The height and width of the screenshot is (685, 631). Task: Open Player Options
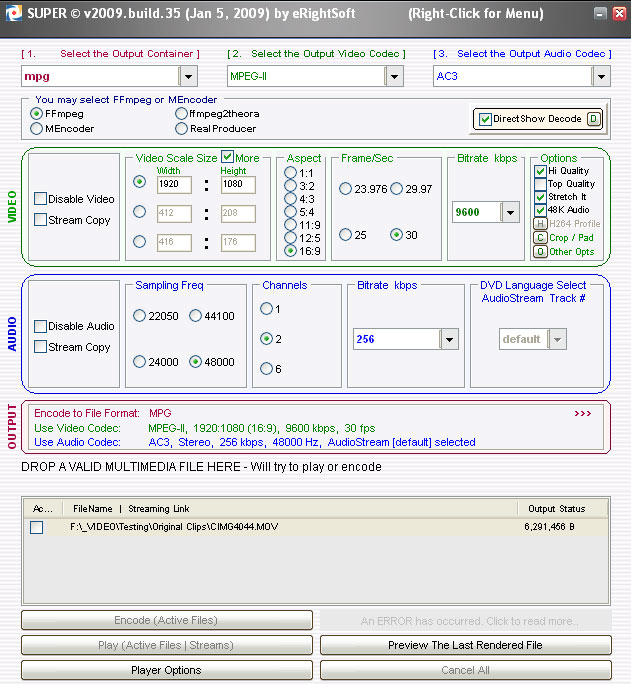(x=167, y=670)
